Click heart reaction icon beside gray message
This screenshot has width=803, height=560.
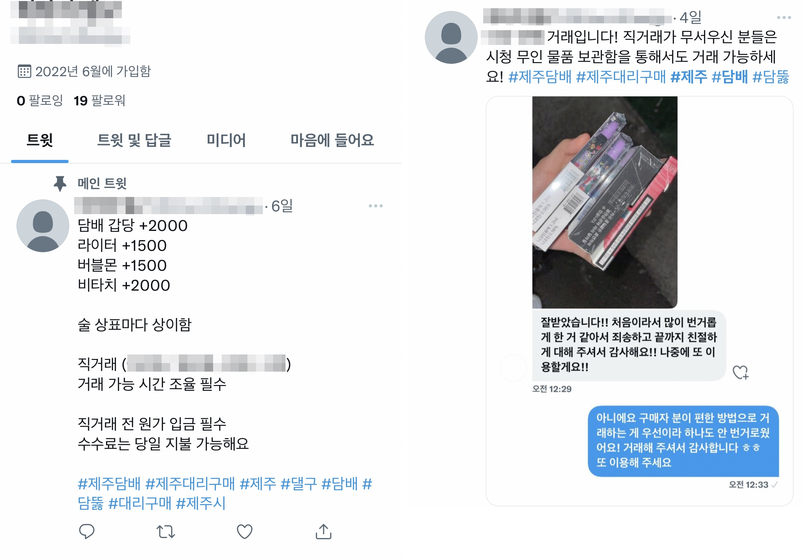[x=740, y=372]
